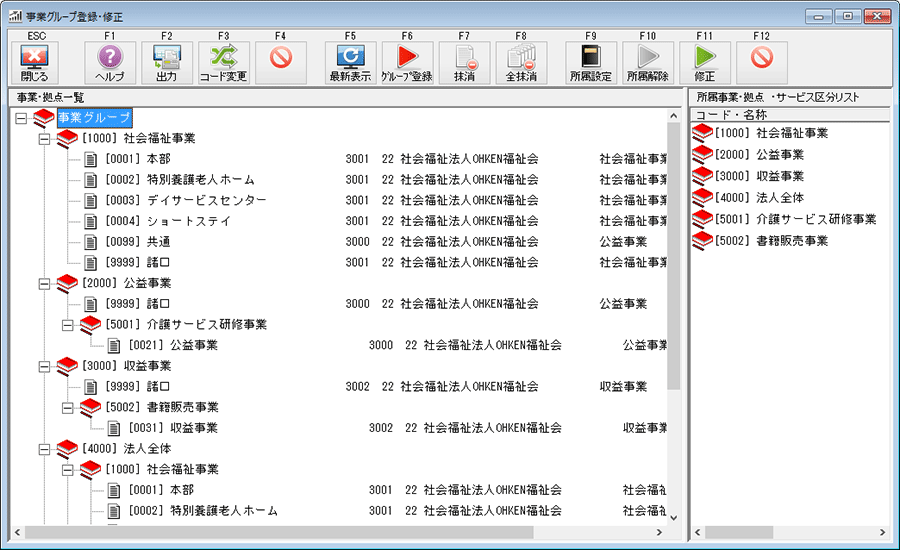Viewport: 900px width, 550px height.
Task: Click right list horizontal scrollbar right arrow
Action: click(x=882, y=532)
